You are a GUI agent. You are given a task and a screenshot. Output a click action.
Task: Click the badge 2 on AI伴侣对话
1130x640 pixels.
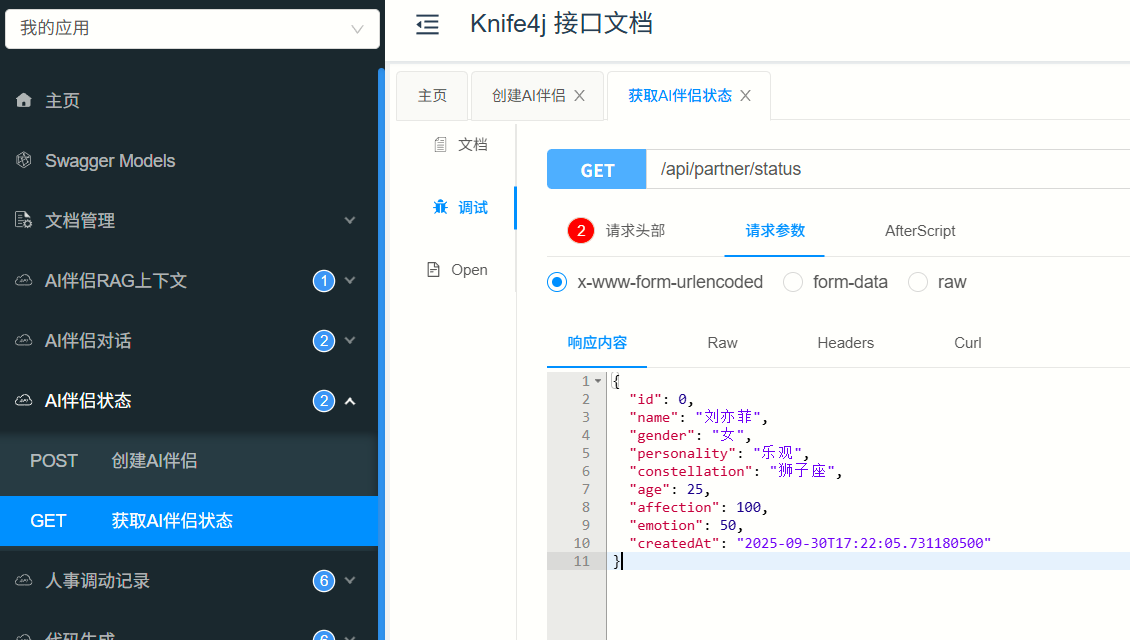click(324, 340)
